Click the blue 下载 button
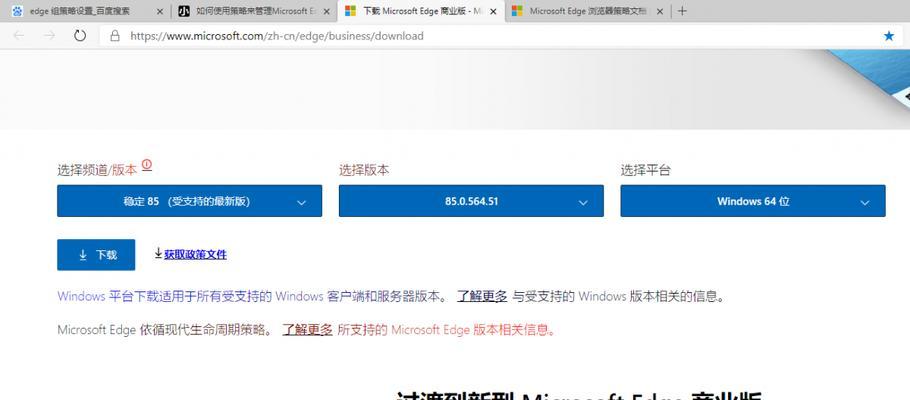910x400 pixels. click(x=96, y=255)
